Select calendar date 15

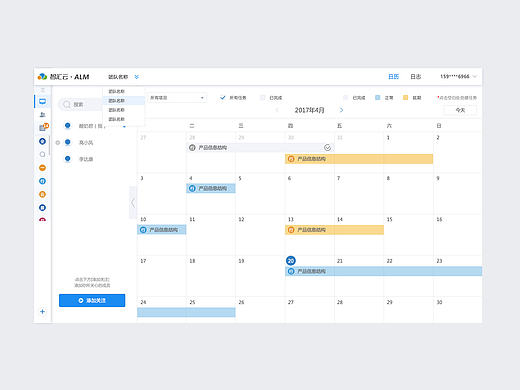[x=389, y=219]
